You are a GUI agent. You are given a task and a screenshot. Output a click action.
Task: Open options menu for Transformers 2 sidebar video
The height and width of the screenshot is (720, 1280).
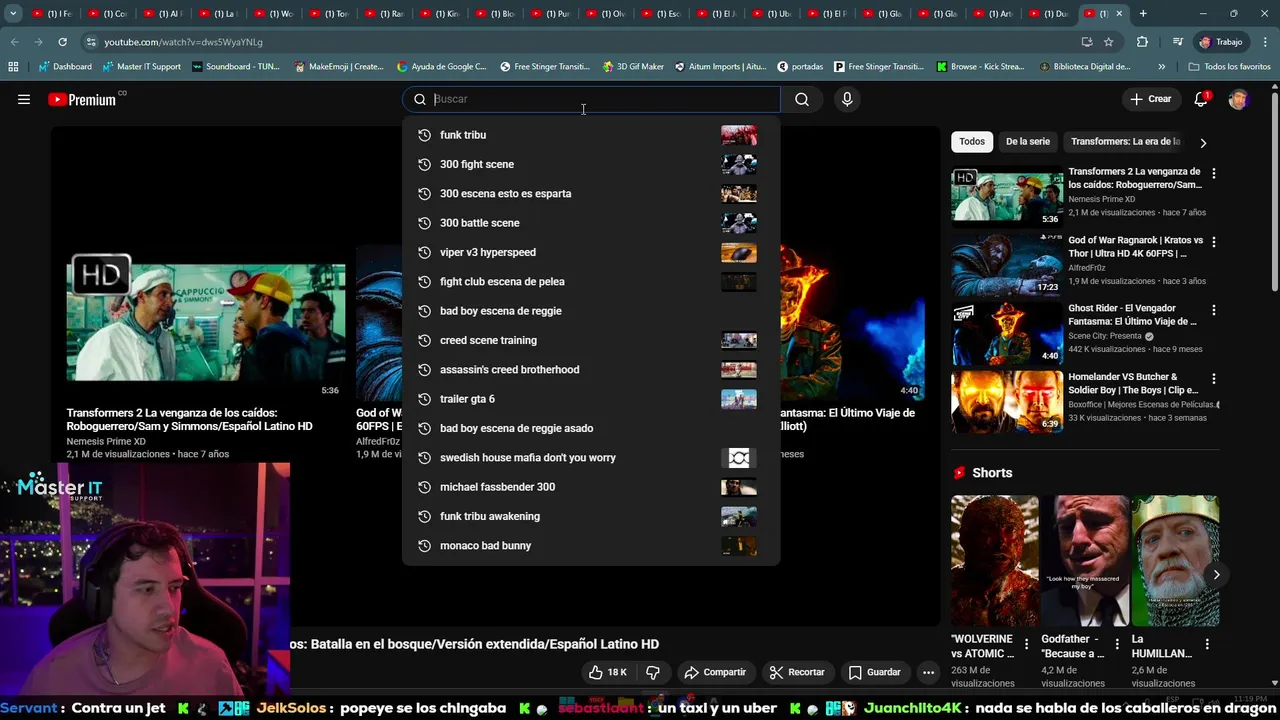tap(1214, 174)
